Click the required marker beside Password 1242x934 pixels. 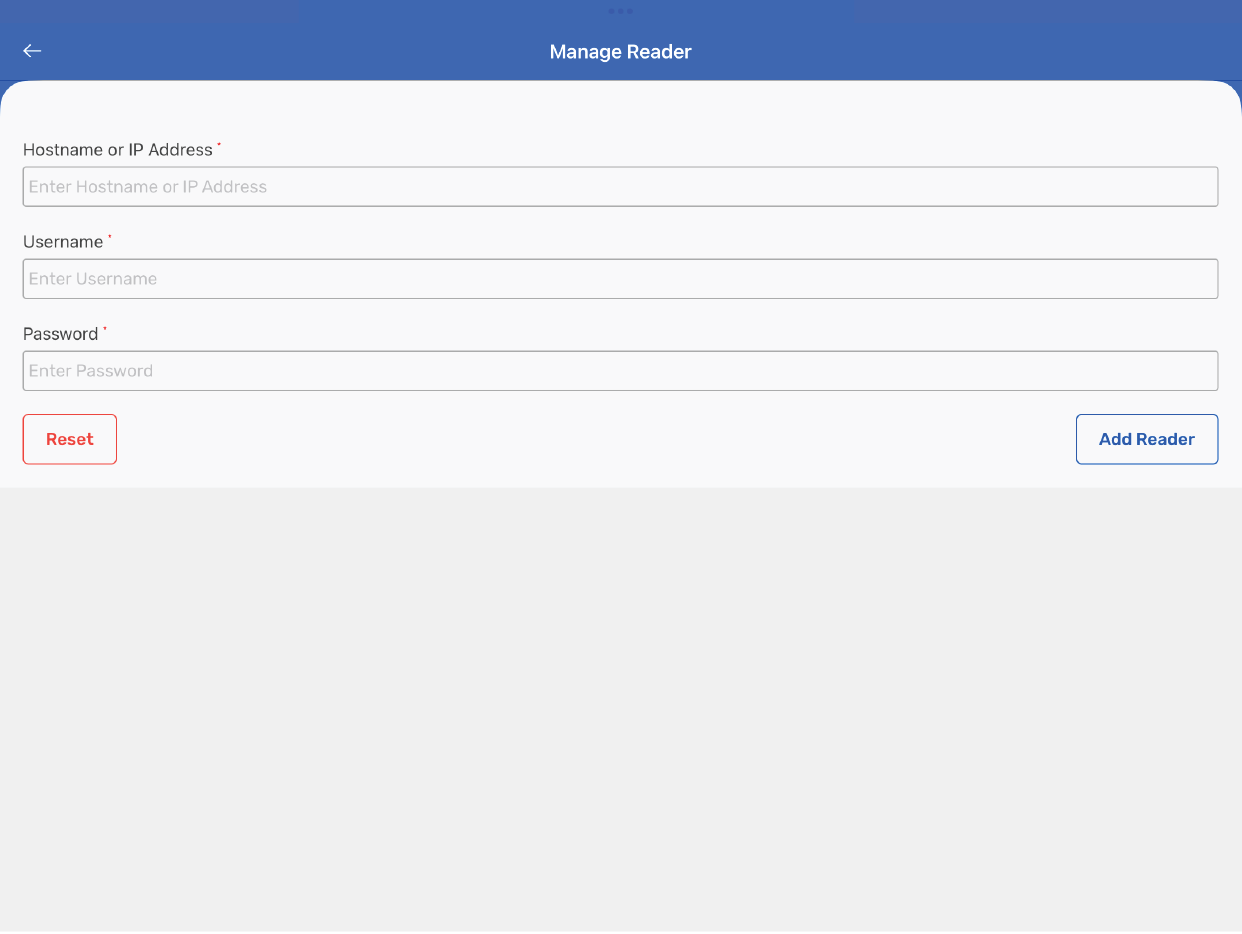pos(105,329)
